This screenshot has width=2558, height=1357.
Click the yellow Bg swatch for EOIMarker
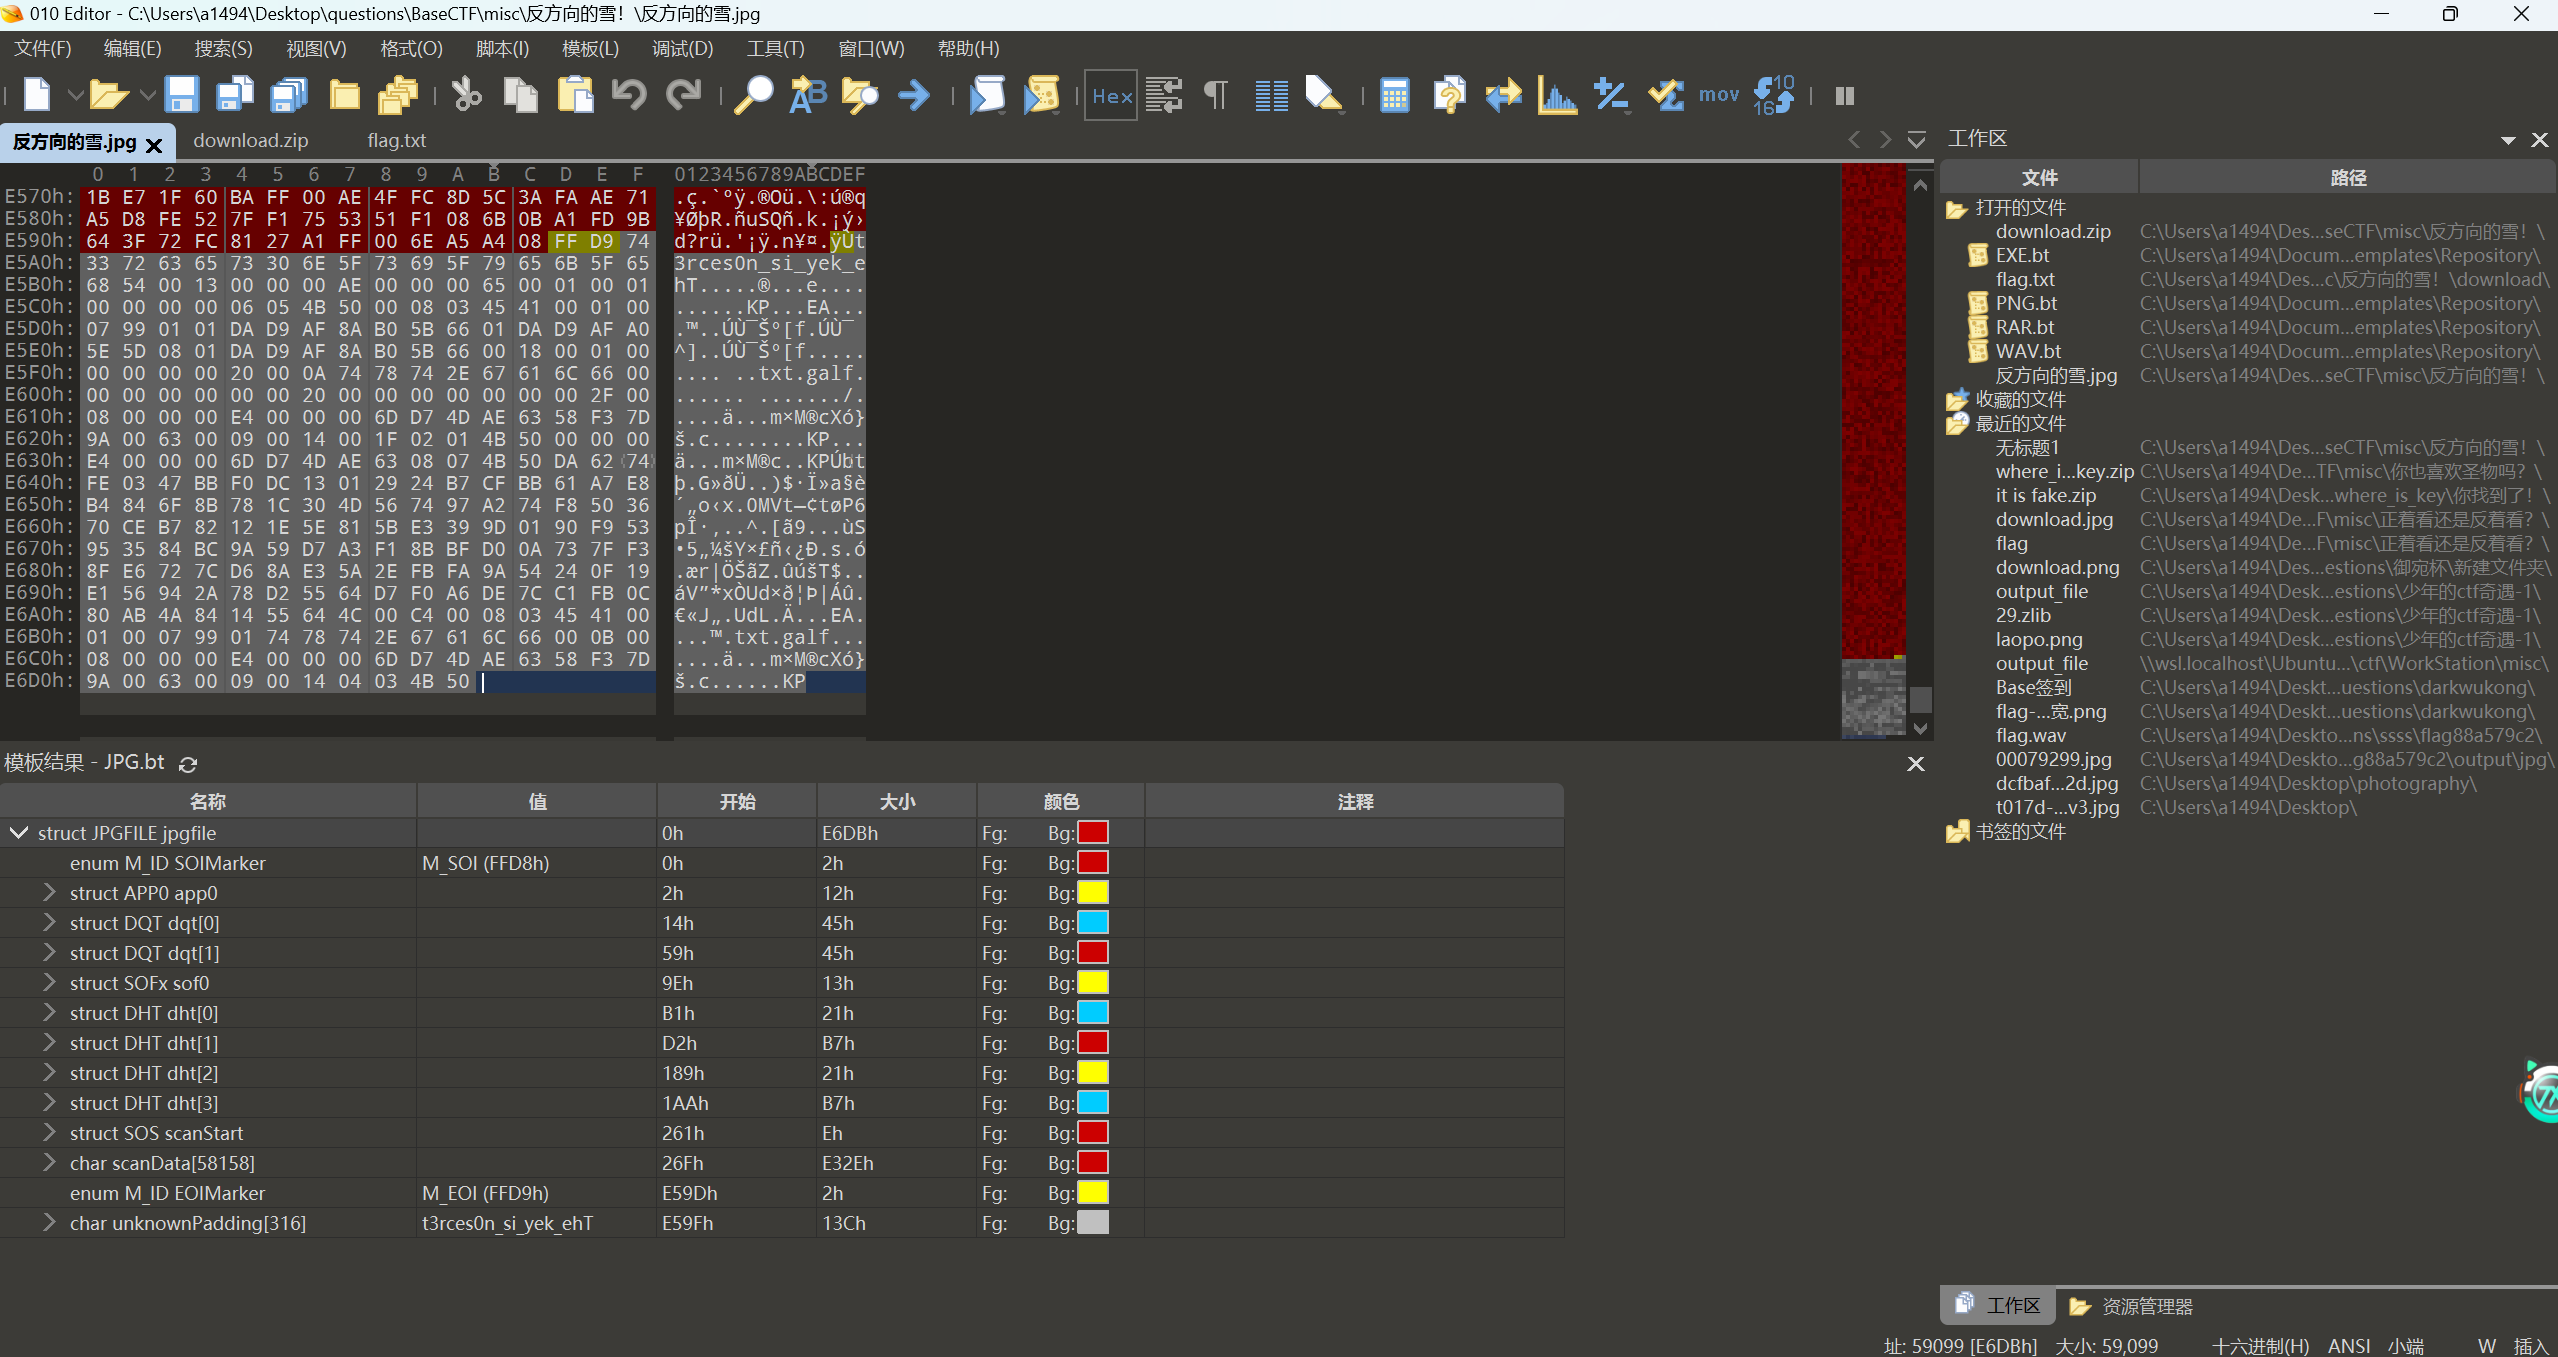click(x=1092, y=1192)
